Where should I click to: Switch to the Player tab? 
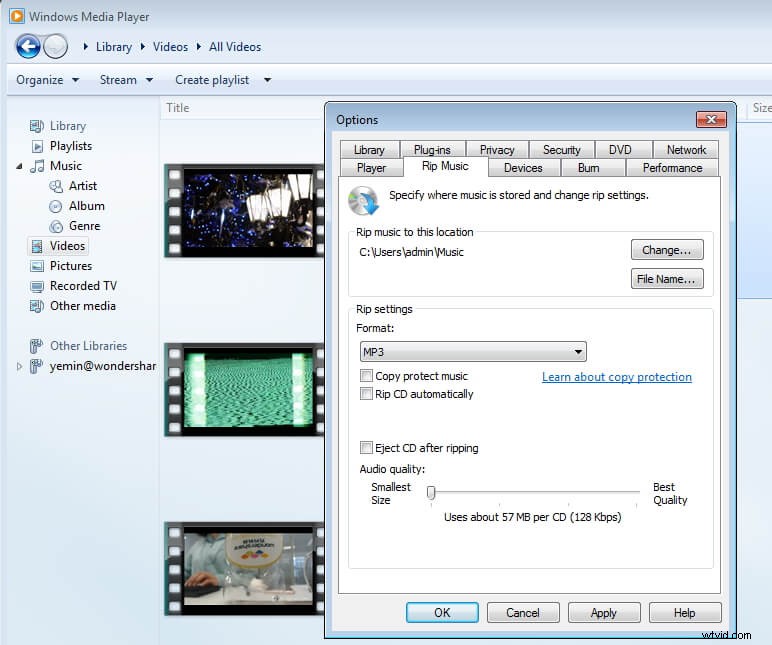pos(371,168)
